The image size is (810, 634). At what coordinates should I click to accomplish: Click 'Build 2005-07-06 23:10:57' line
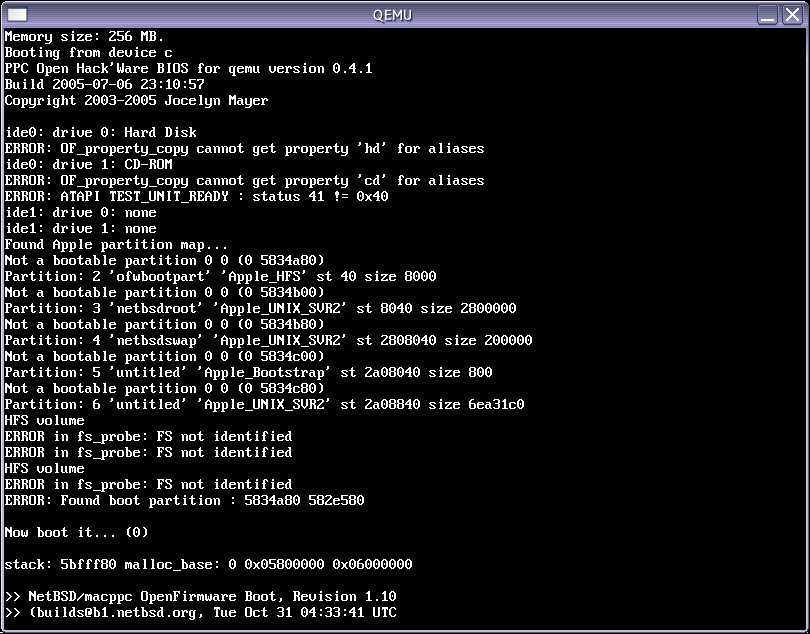pyautogui.click(x=104, y=84)
